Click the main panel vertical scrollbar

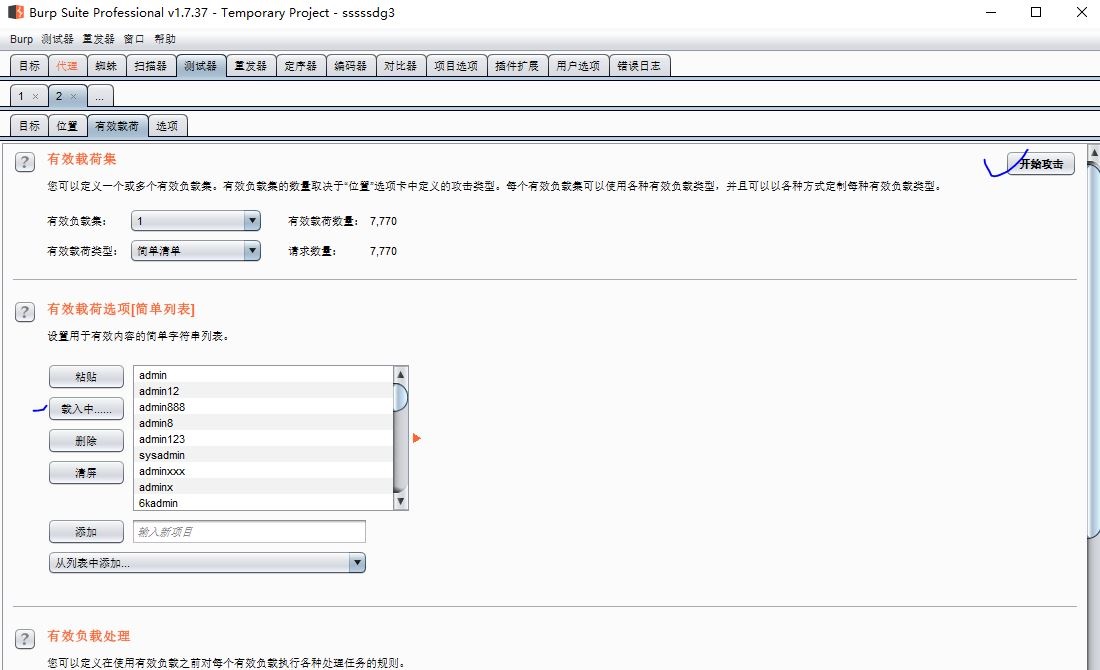[1093, 351]
